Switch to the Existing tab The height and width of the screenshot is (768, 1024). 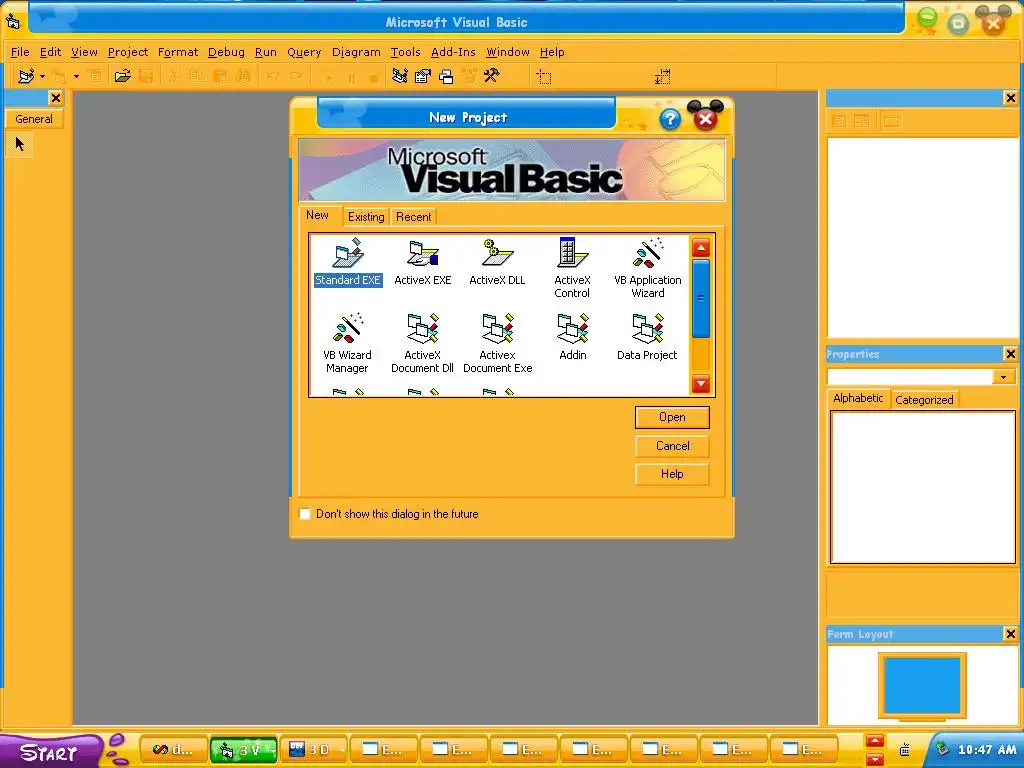[366, 217]
